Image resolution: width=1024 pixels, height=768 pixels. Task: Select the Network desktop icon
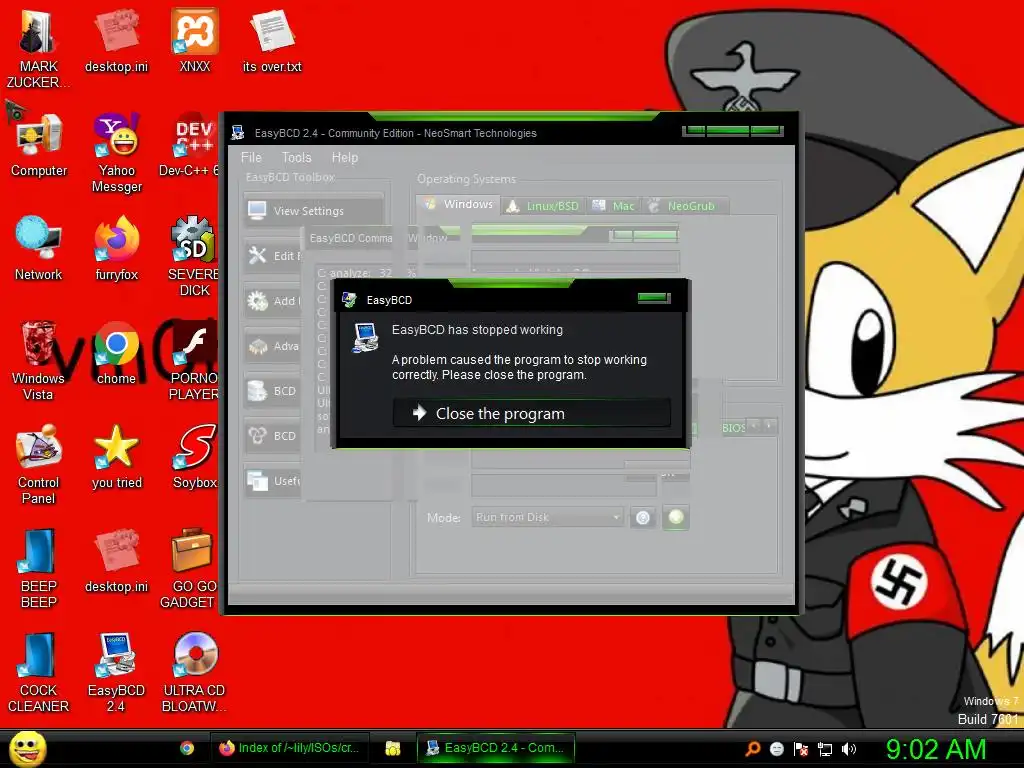click(39, 250)
